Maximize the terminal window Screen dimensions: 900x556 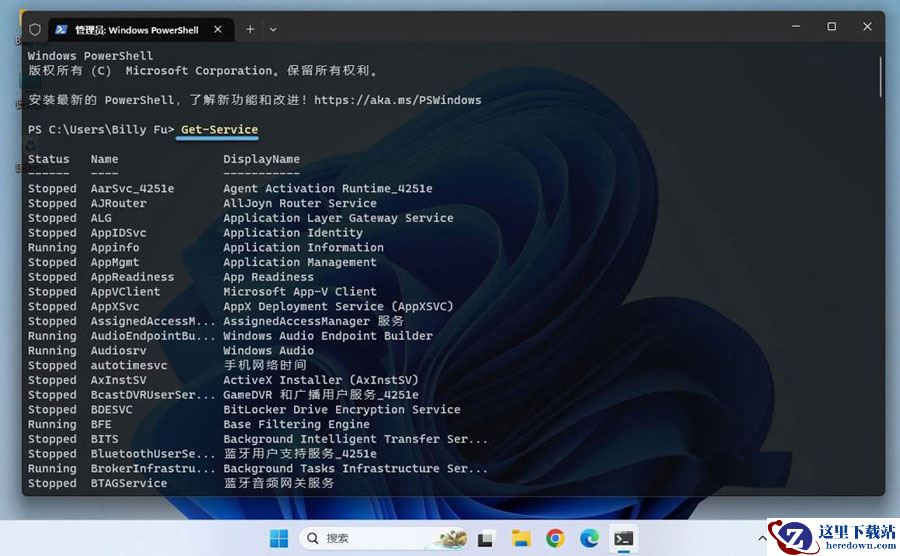click(x=832, y=26)
